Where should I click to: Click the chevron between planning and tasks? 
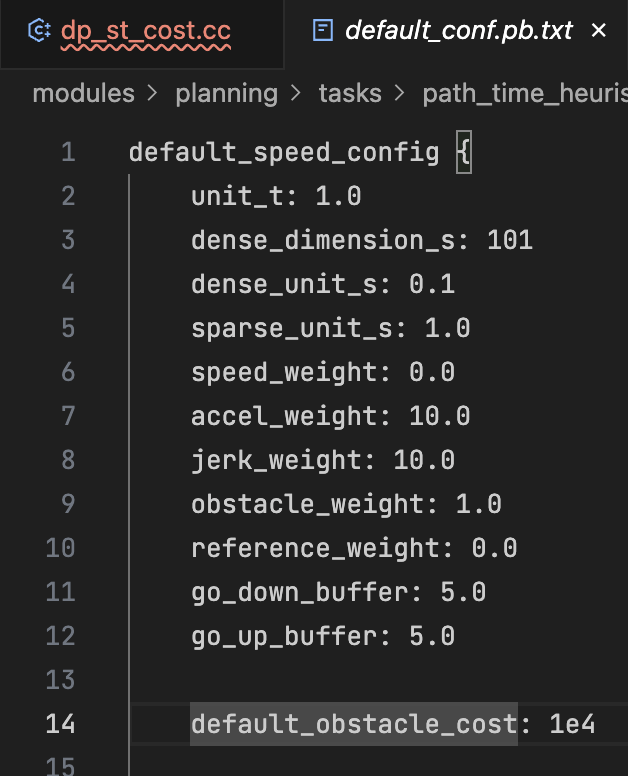click(298, 94)
